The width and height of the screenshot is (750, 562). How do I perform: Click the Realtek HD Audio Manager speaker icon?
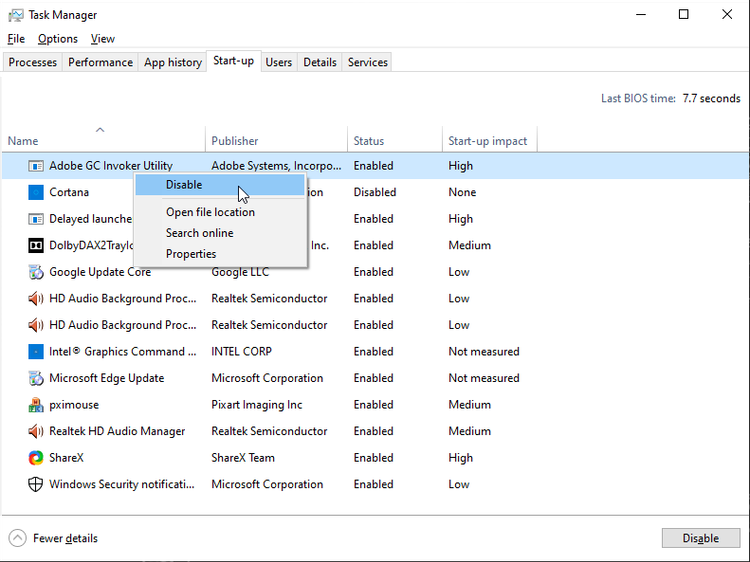[x=36, y=431]
